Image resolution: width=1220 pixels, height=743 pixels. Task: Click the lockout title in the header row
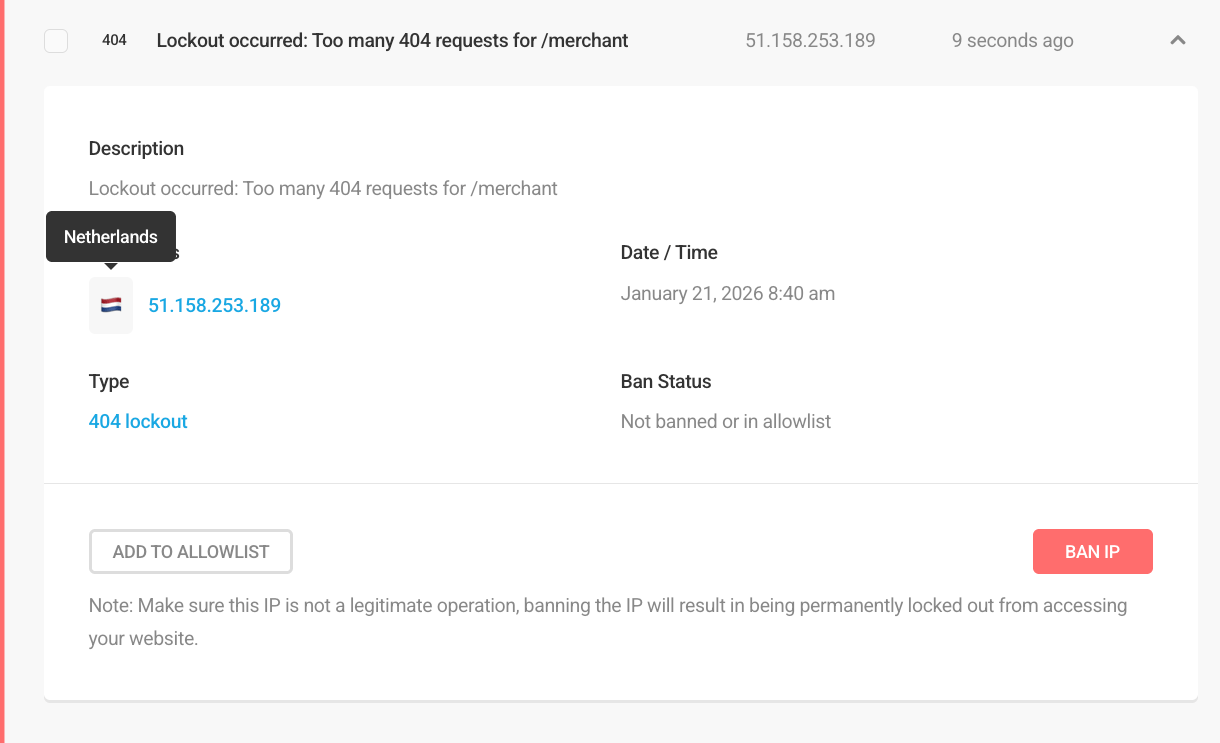[x=392, y=40]
